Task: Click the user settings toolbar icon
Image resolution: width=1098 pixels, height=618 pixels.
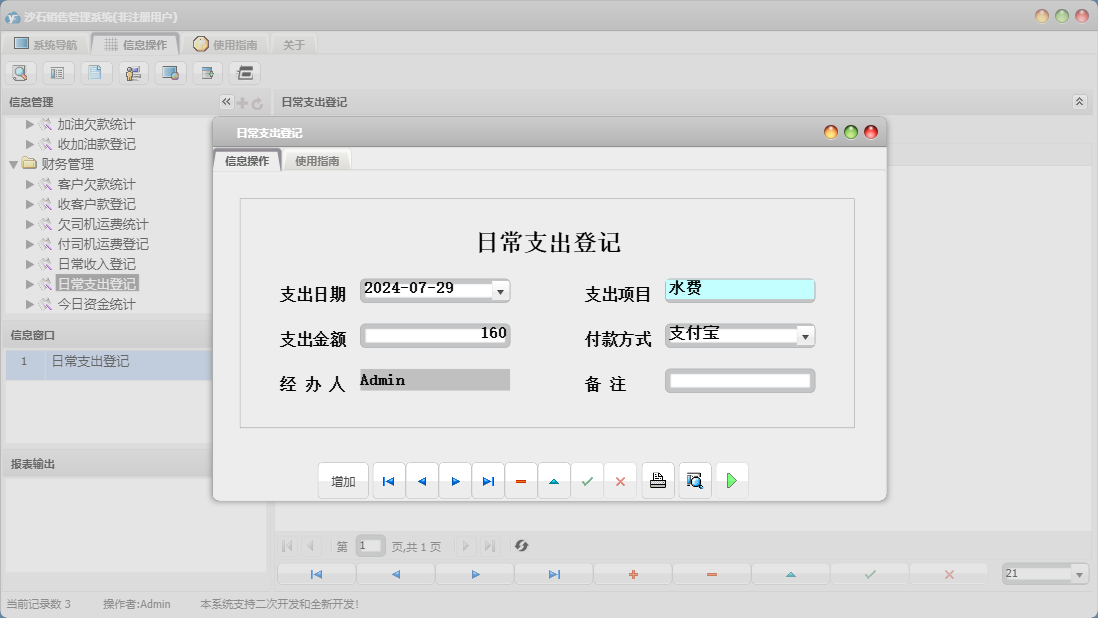Action: click(x=132, y=72)
